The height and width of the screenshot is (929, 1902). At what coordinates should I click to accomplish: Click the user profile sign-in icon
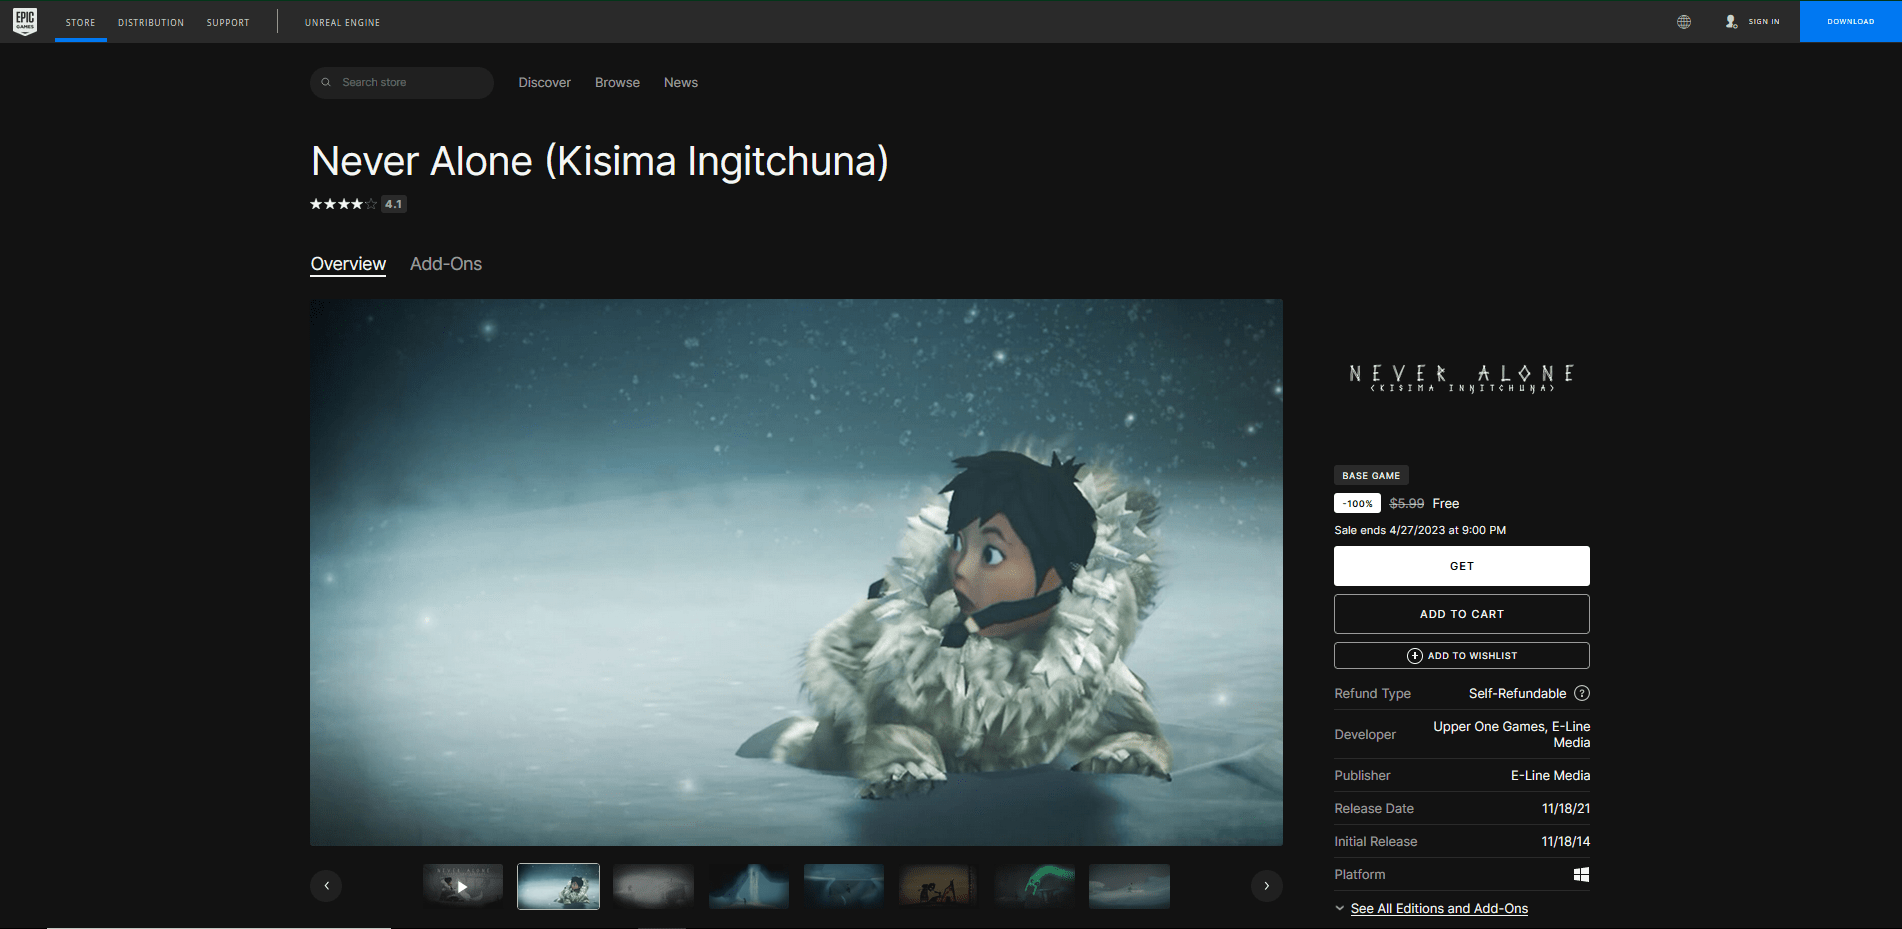click(x=1731, y=22)
